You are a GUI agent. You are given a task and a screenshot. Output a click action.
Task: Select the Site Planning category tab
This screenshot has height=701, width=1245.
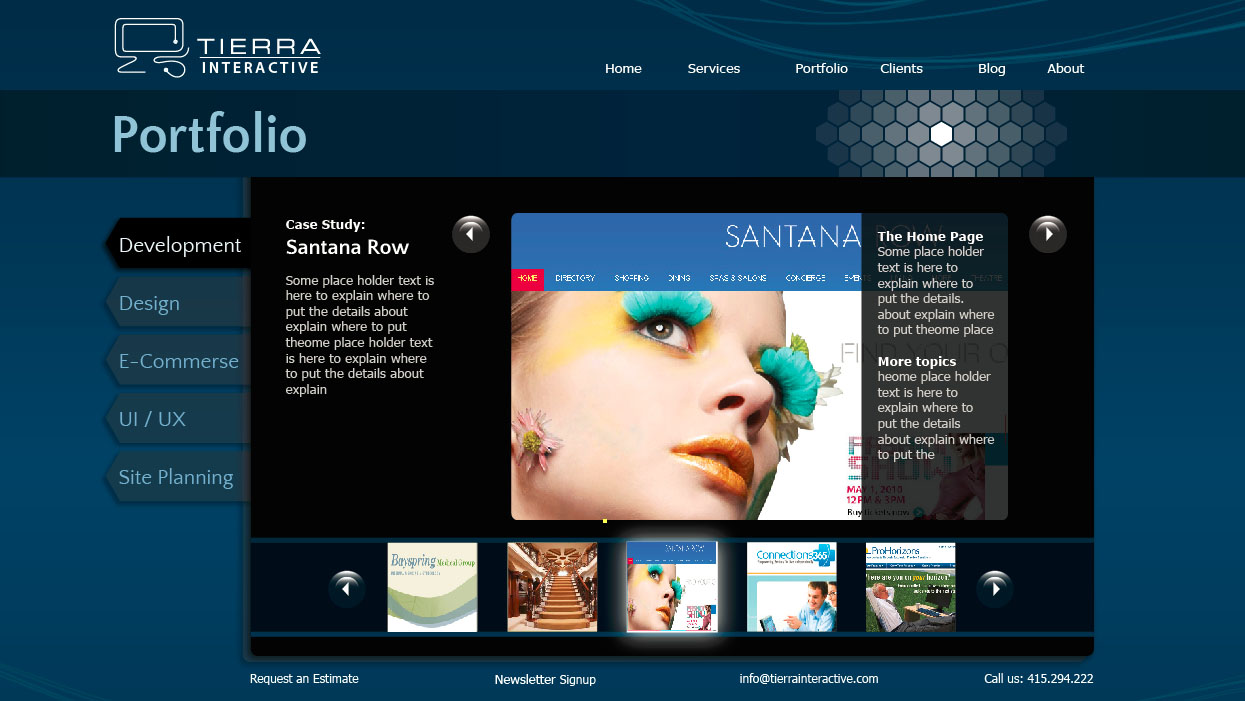pyautogui.click(x=178, y=477)
